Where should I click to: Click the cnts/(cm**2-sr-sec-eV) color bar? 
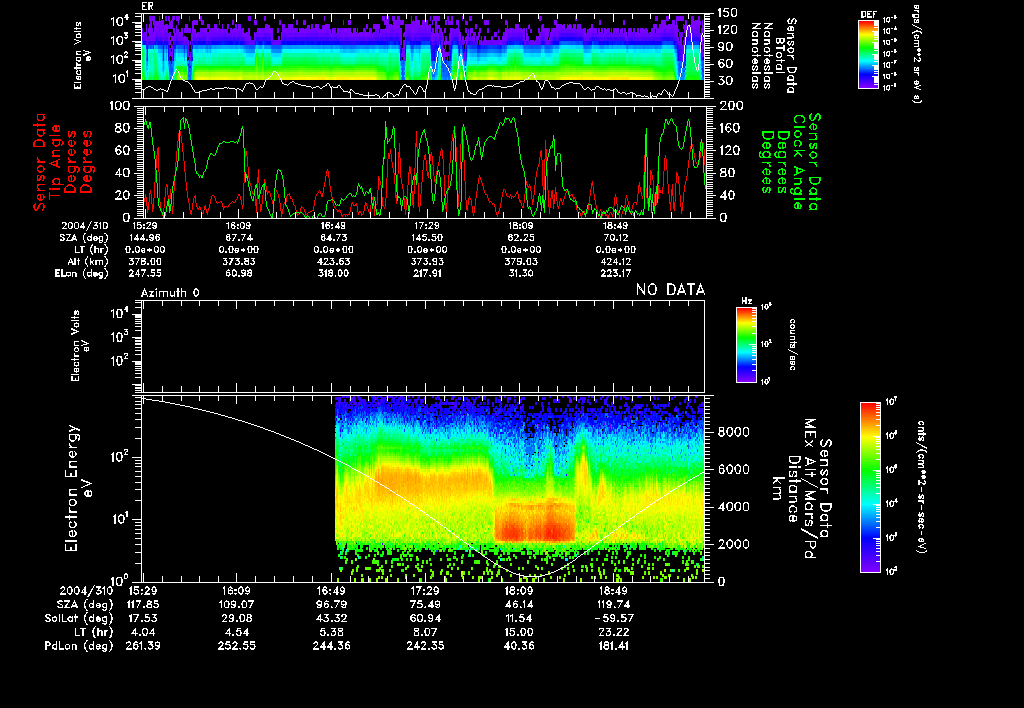tap(870, 487)
